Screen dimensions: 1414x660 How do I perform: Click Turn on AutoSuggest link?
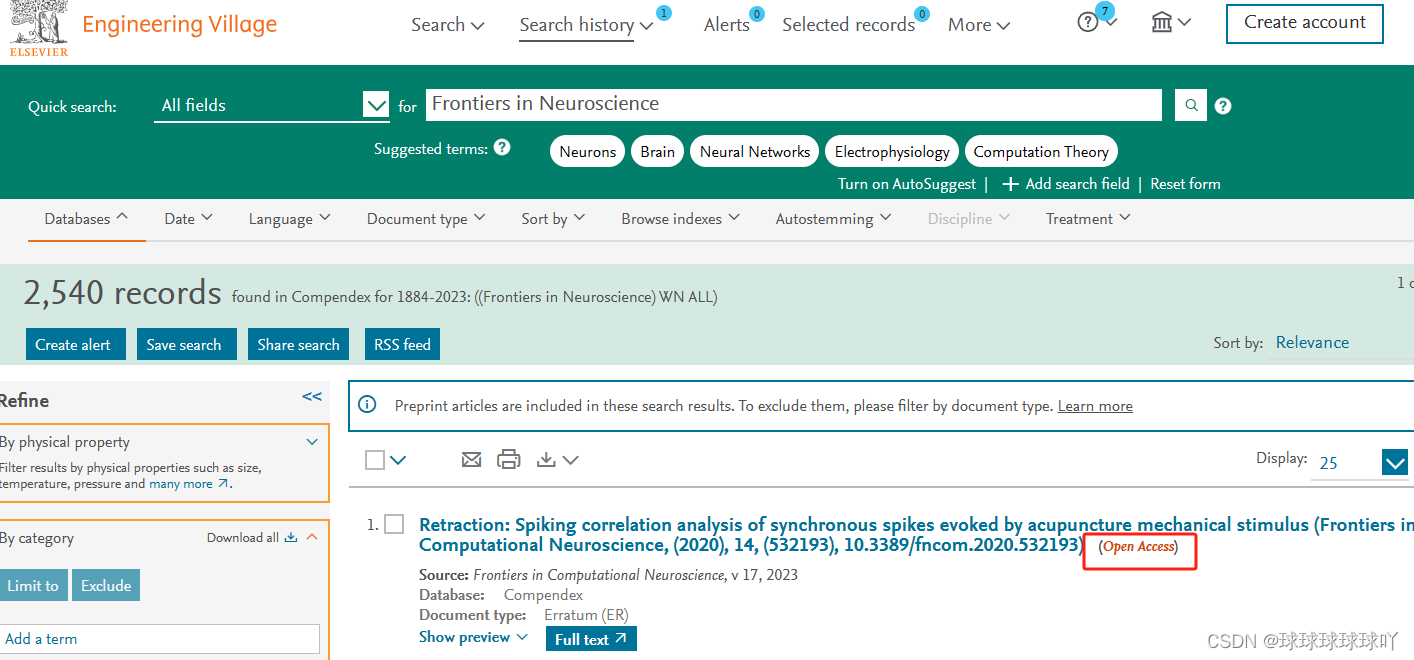907,184
